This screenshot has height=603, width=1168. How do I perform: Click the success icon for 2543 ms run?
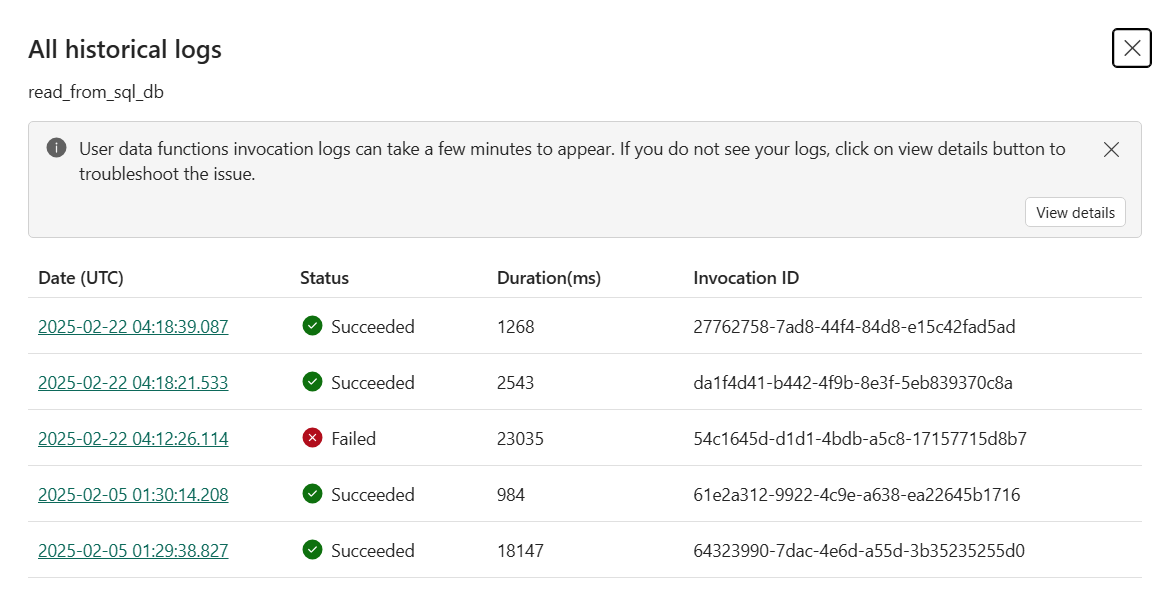[312, 382]
